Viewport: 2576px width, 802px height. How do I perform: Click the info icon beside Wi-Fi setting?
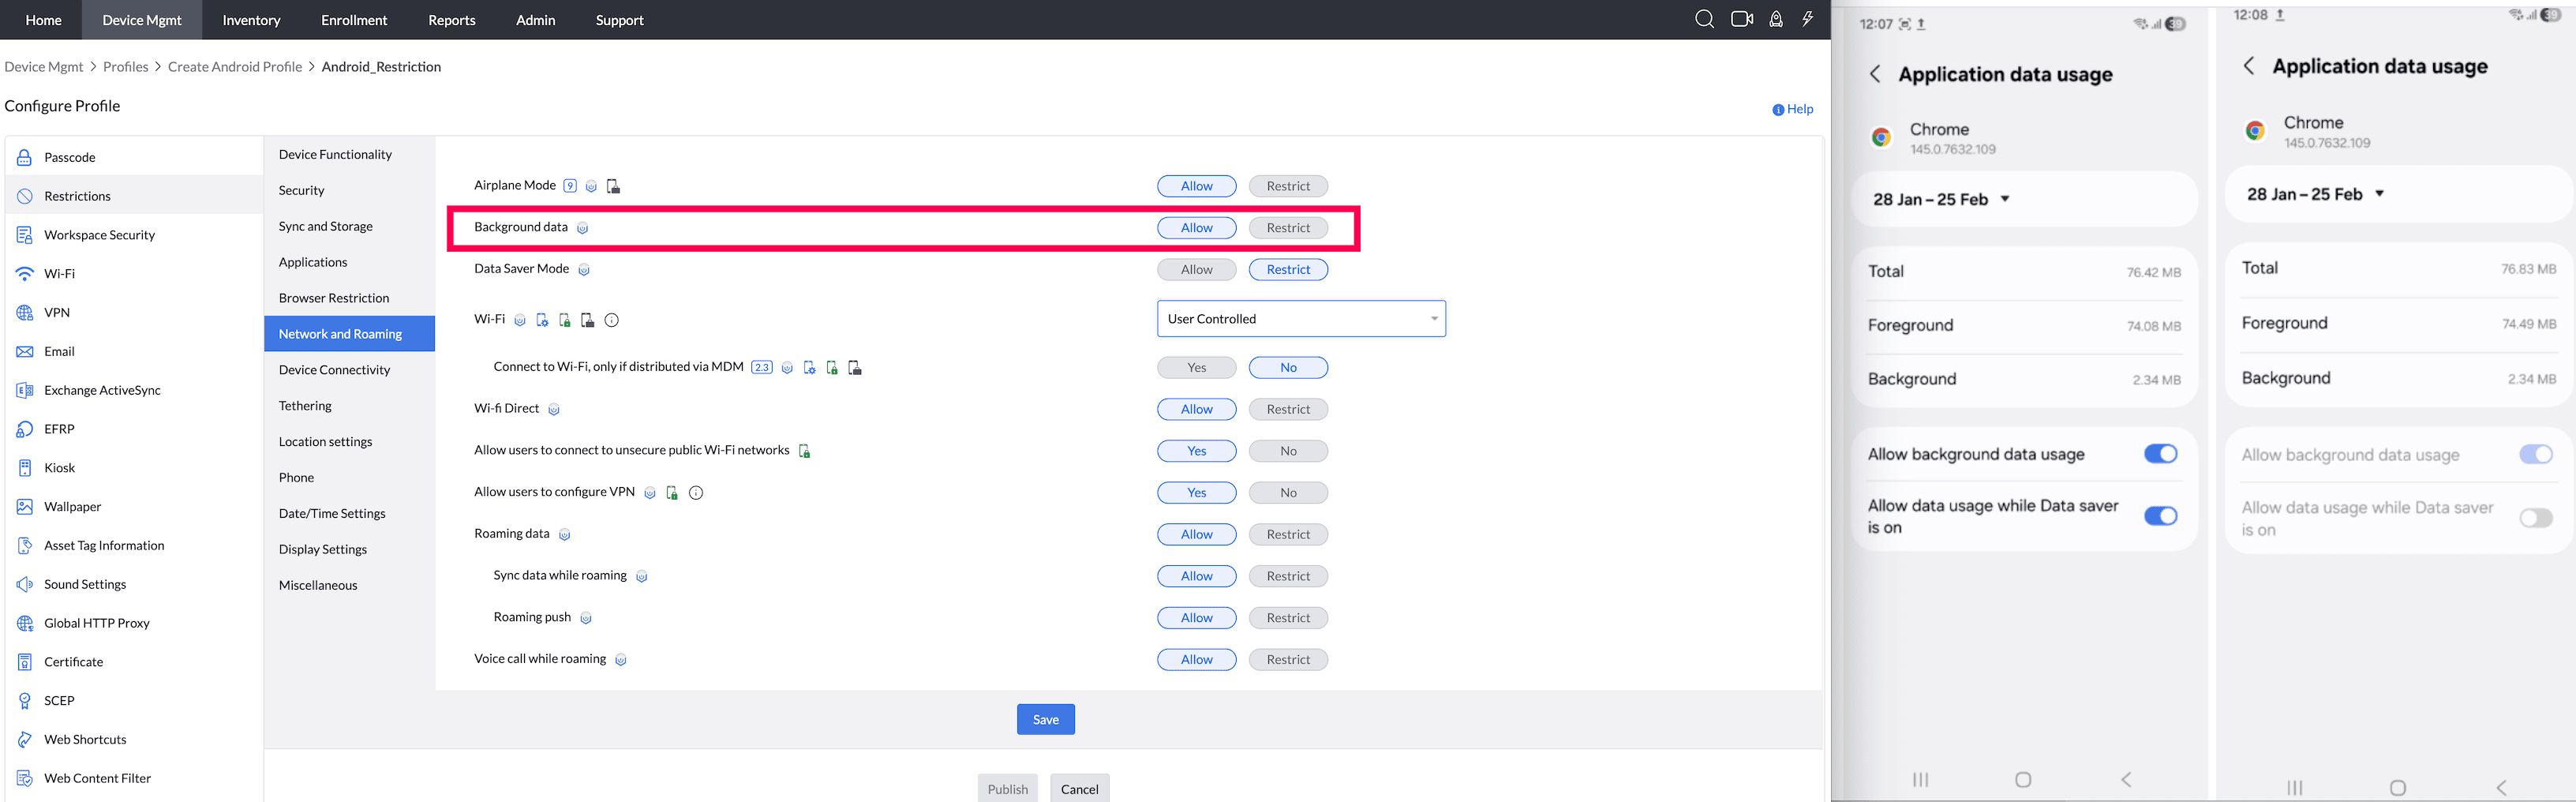612,320
